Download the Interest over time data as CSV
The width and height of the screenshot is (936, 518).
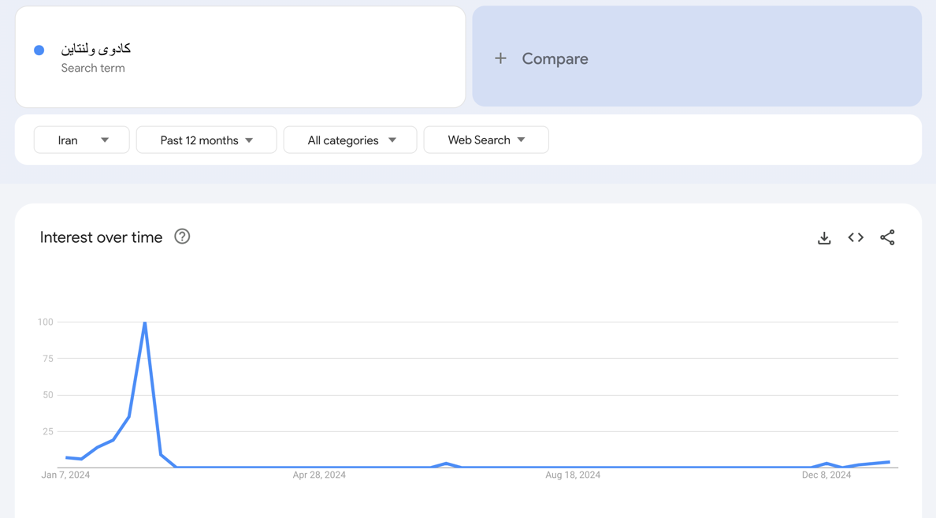tap(824, 238)
